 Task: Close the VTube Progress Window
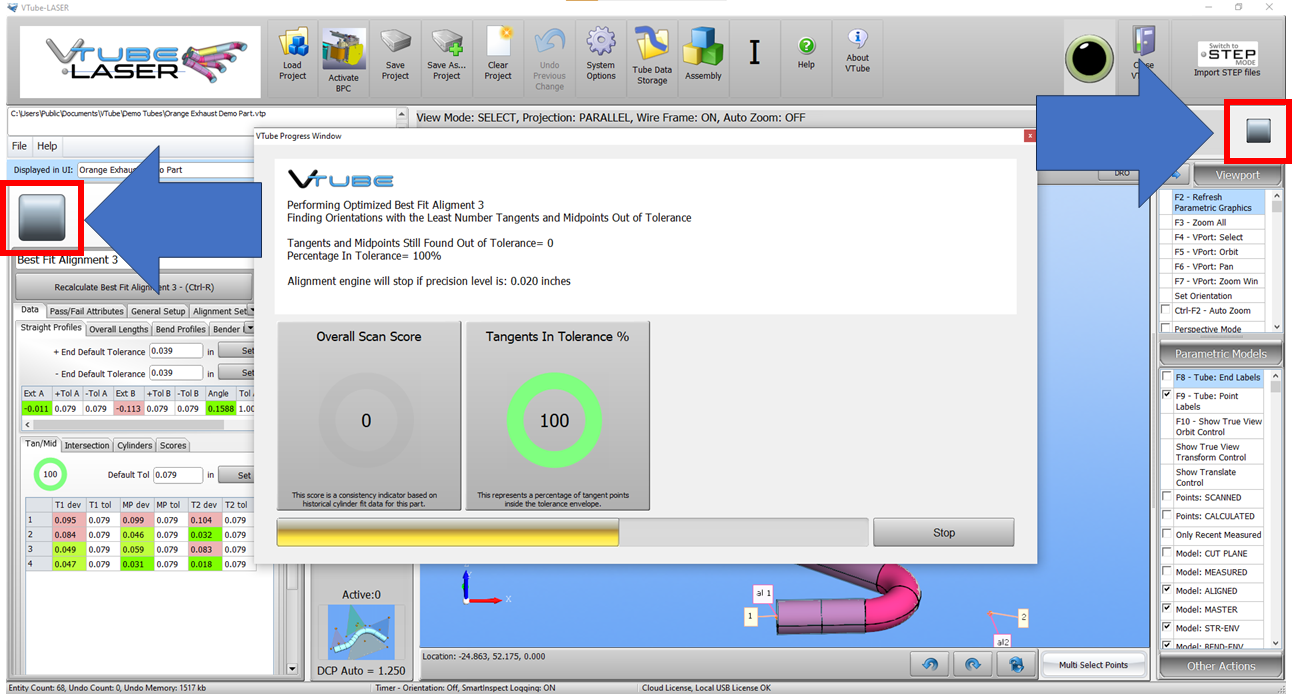click(x=1030, y=135)
